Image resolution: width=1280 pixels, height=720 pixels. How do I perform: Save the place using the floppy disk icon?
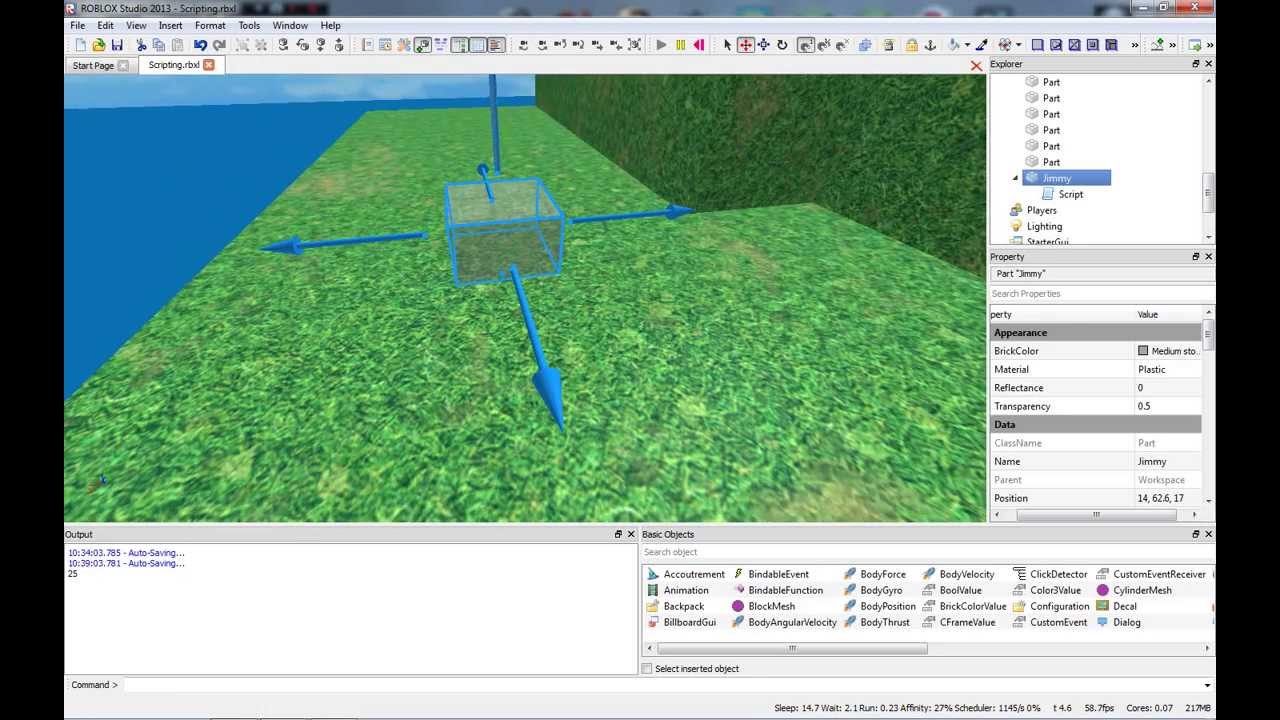117,45
